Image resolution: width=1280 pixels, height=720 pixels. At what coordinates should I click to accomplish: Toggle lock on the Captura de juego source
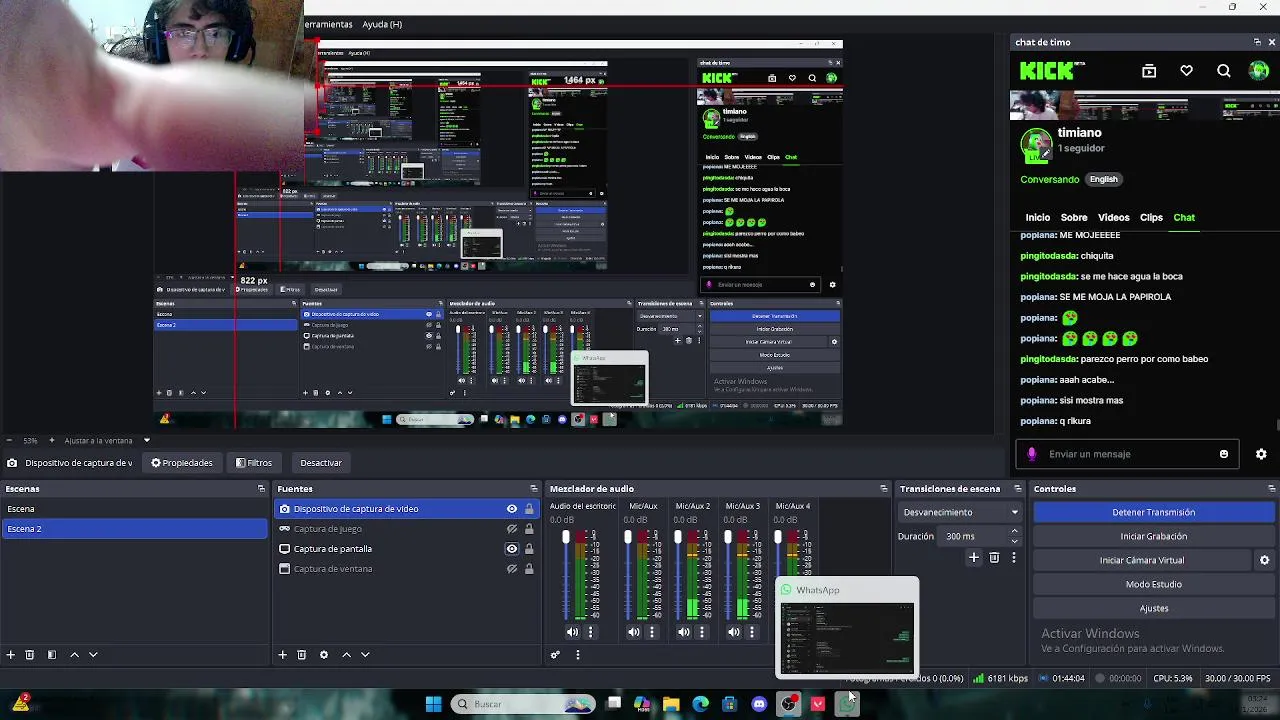(529, 529)
